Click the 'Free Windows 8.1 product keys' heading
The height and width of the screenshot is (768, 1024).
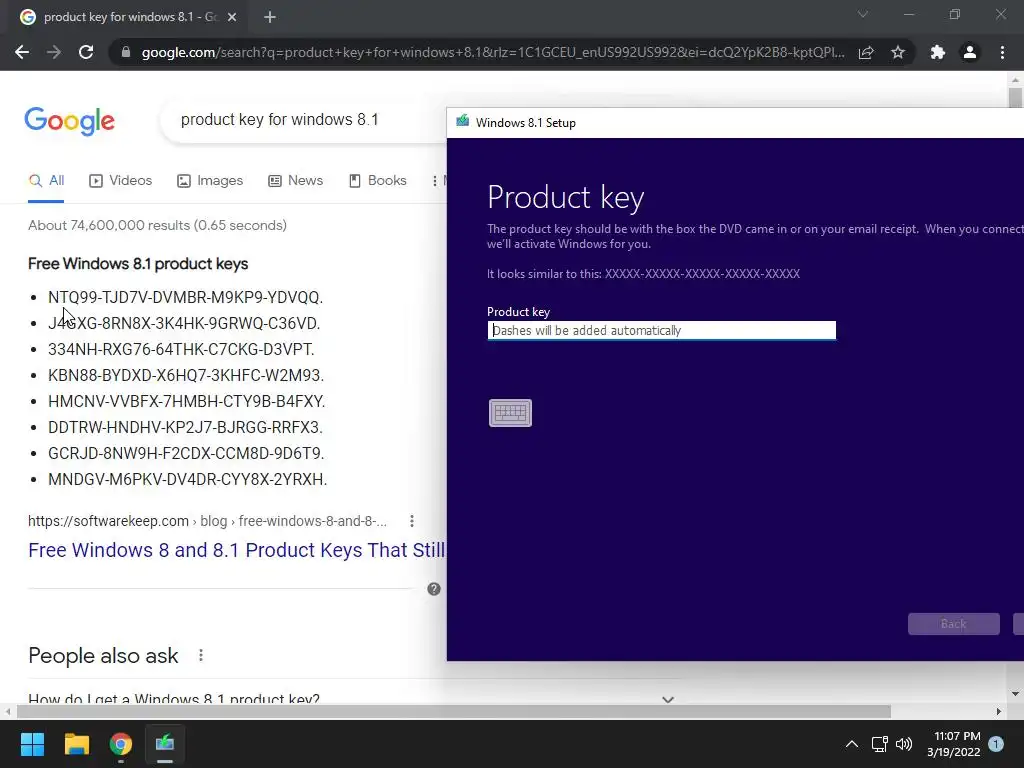tap(138, 264)
